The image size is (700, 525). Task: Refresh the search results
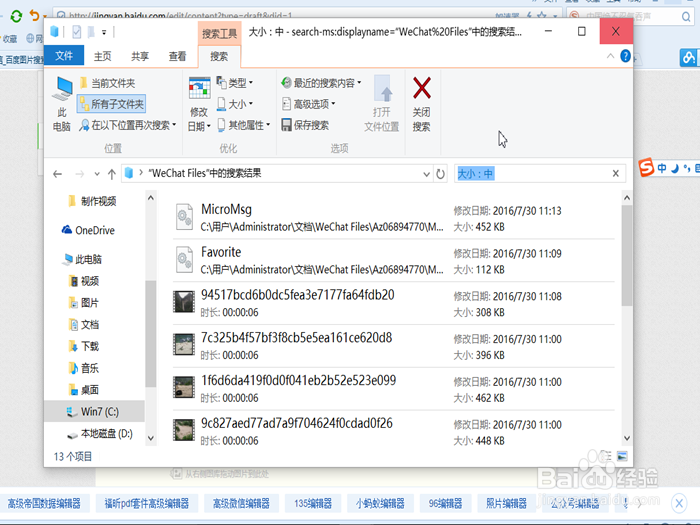(440, 174)
